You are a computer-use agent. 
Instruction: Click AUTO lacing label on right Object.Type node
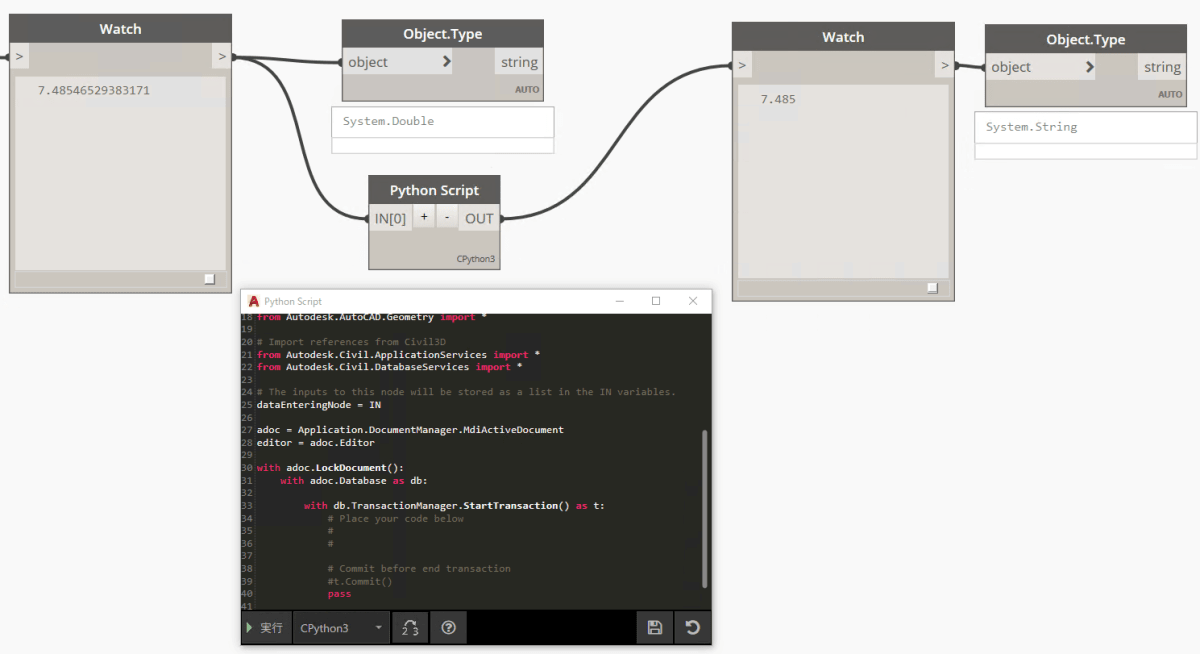[1170, 94]
